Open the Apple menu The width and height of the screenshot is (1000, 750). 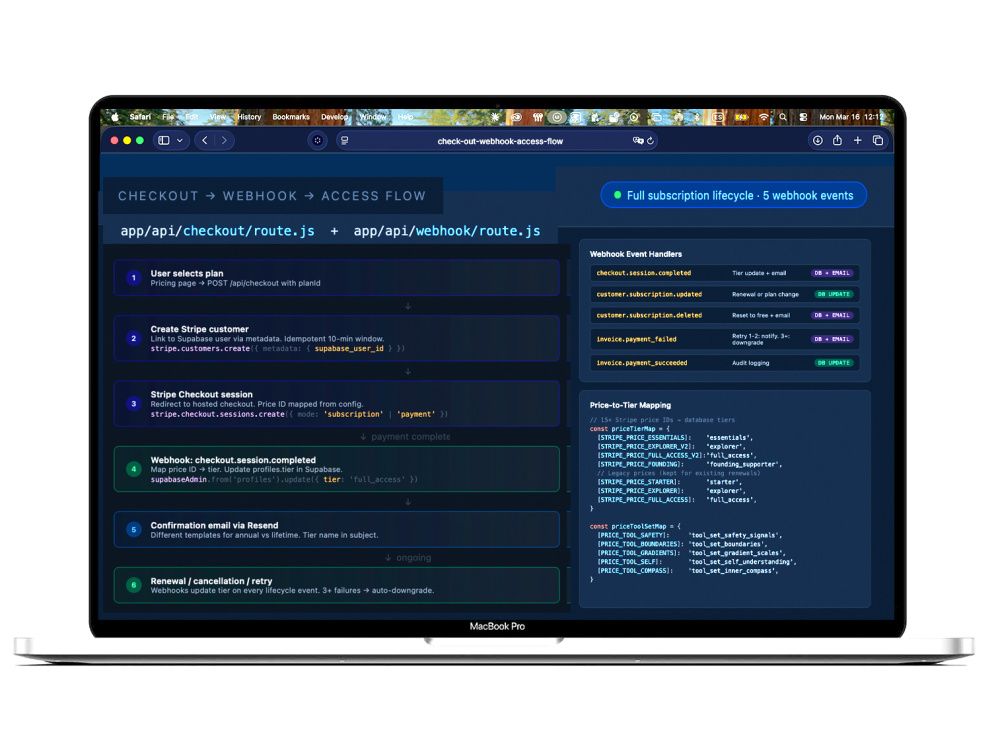click(x=115, y=117)
